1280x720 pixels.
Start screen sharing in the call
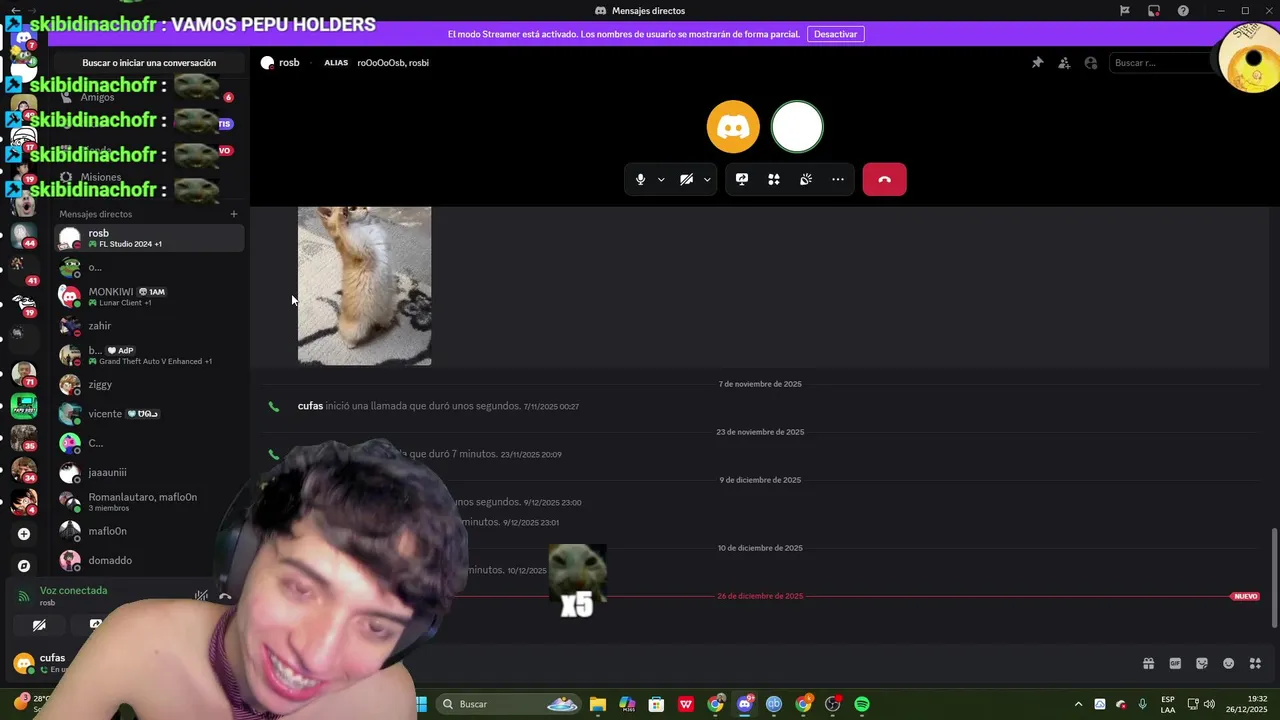click(x=742, y=180)
